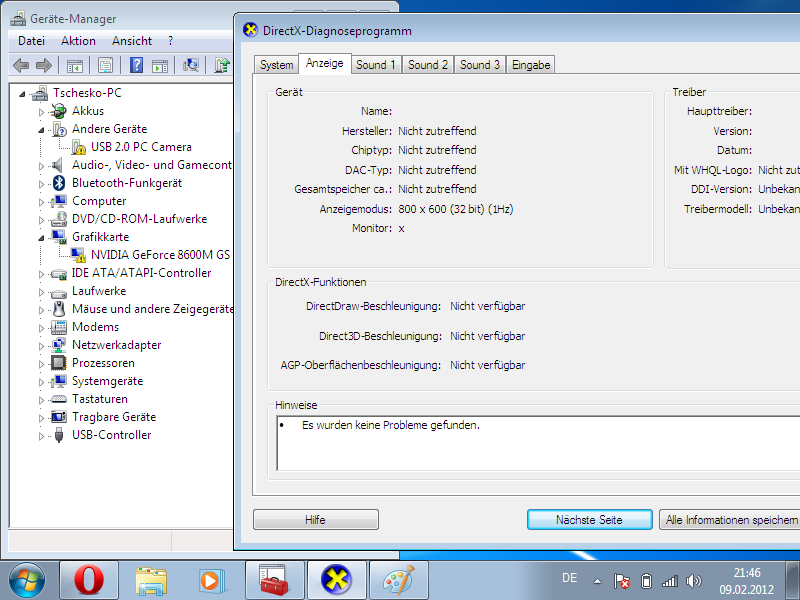Image resolution: width=800 pixels, height=600 pixels.
Task: Click the show/hide console tree toolbar icon
Action: pos(74,65)
